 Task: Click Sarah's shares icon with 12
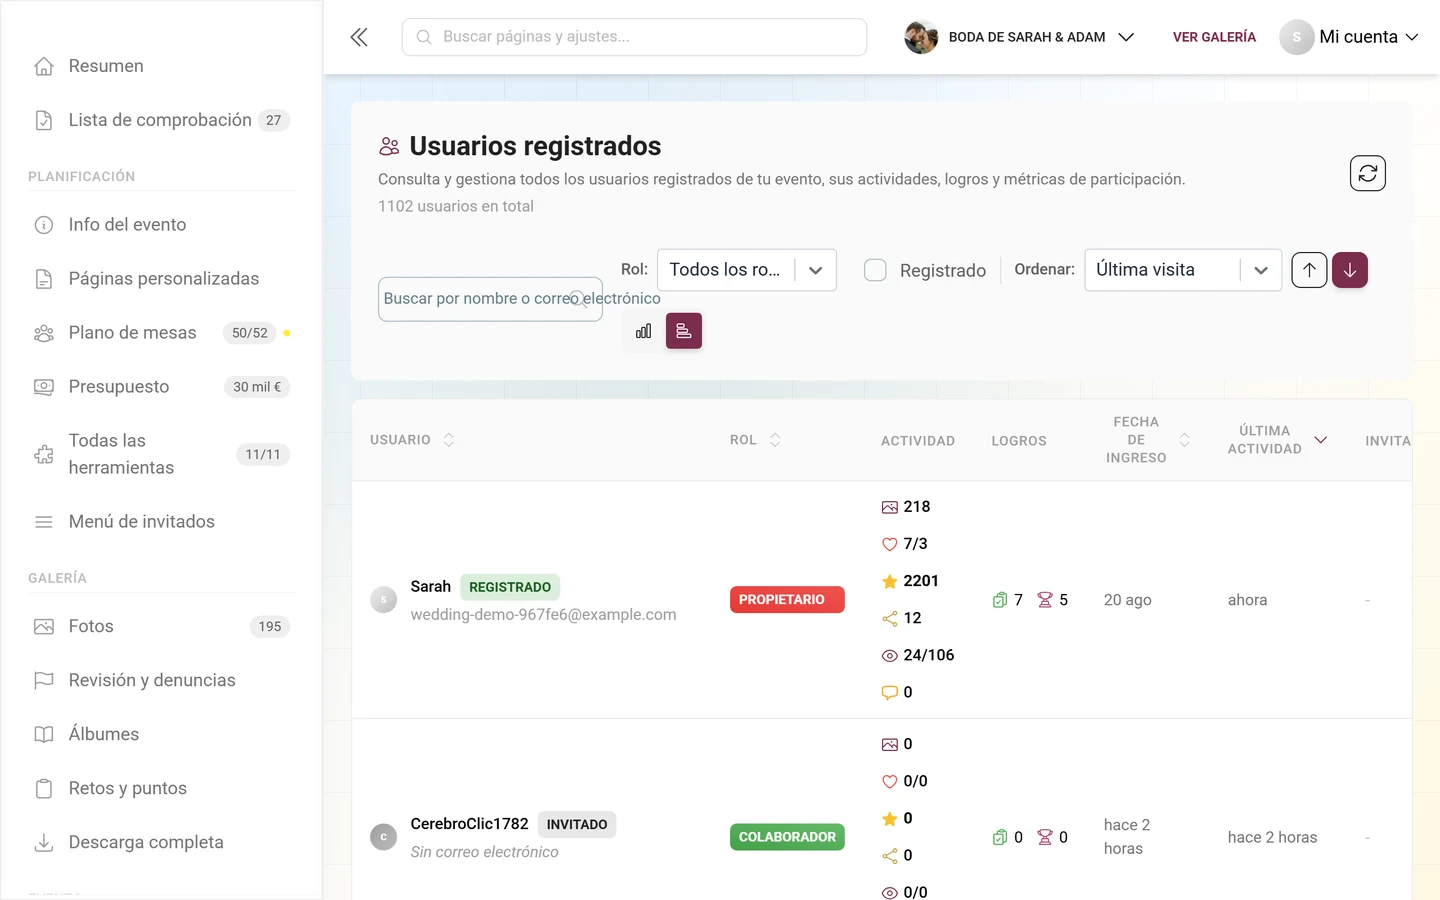[889, 618]
